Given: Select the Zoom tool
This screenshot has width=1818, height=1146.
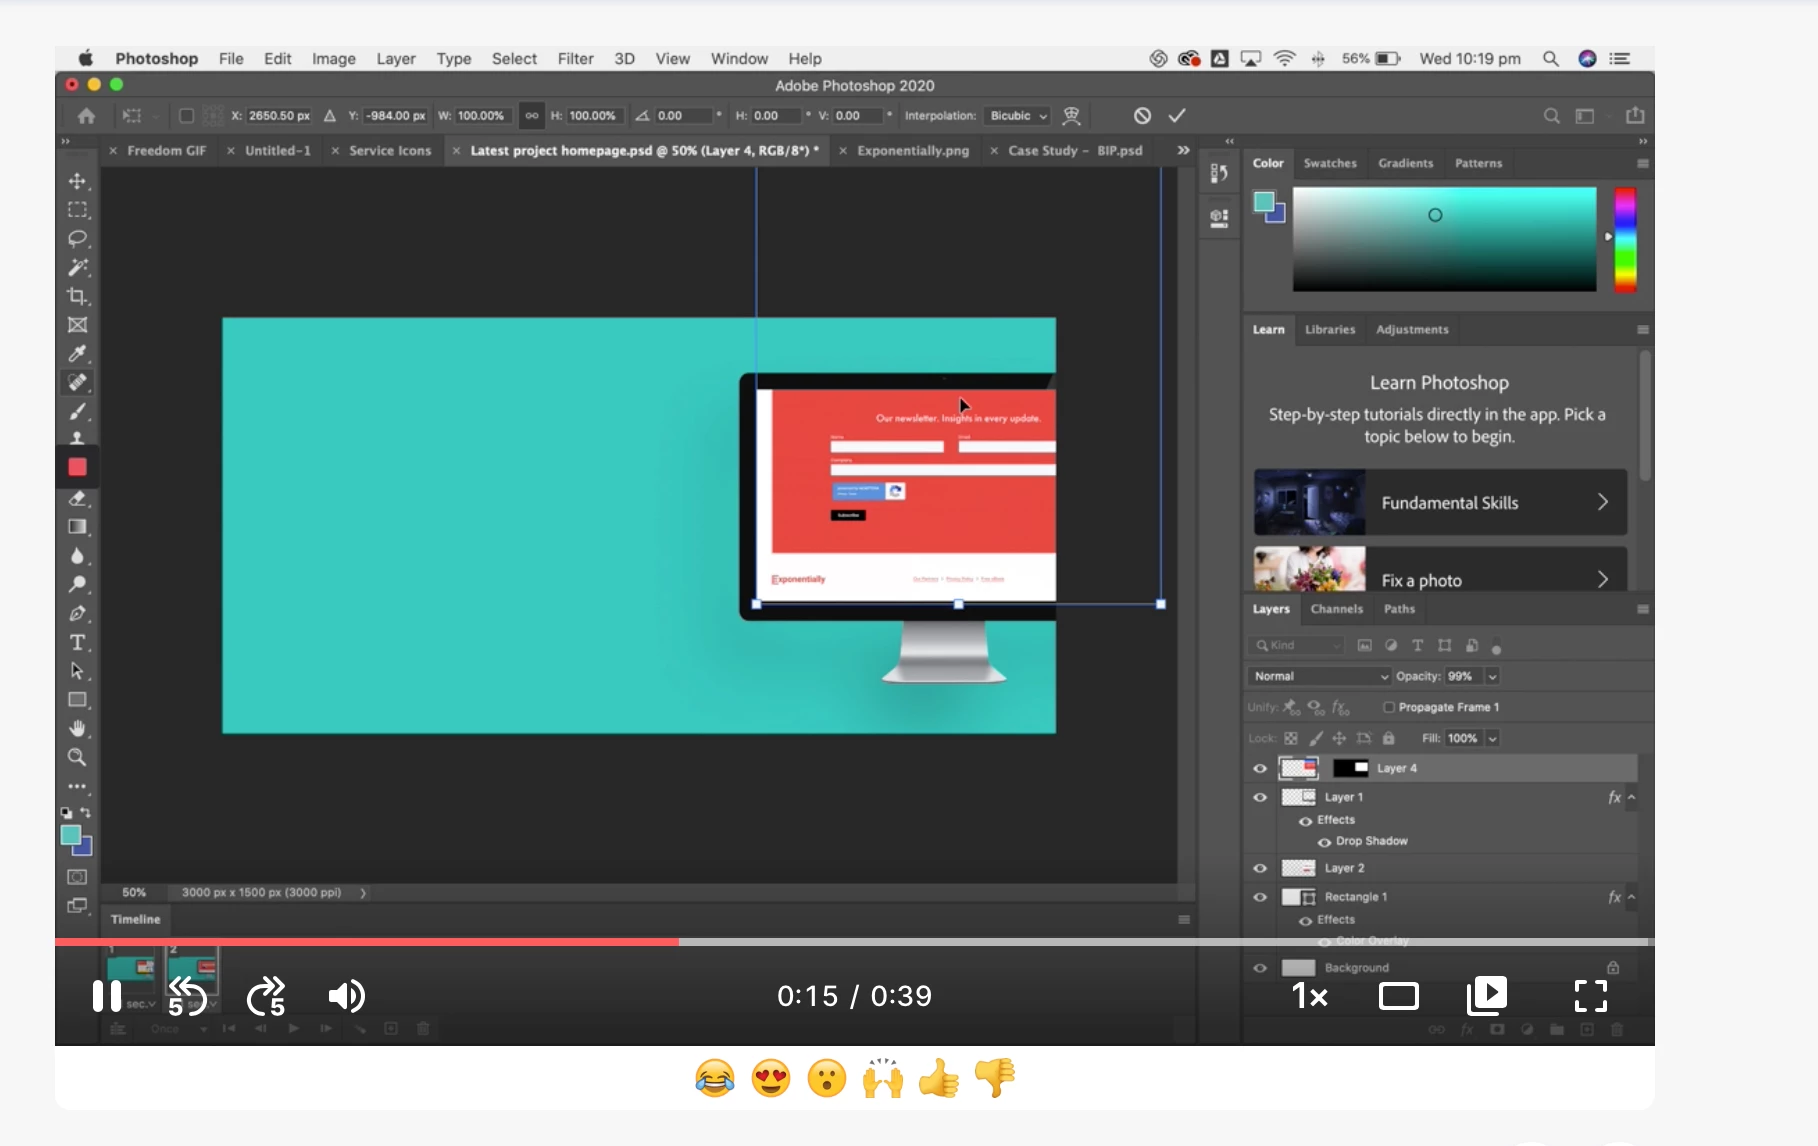Looking at the screenshot, I should pos(77,757).
